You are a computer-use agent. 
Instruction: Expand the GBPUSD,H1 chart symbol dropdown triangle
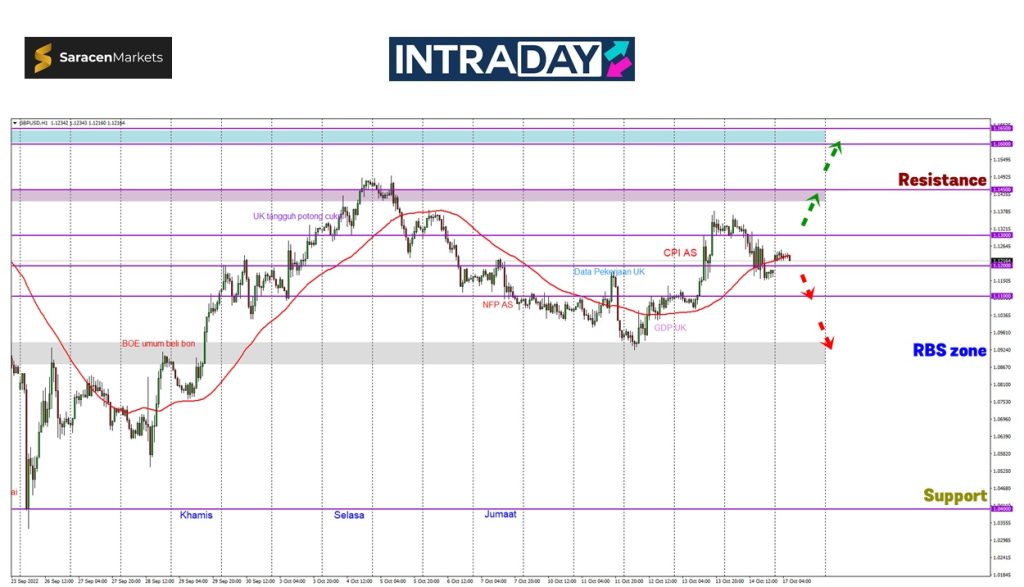pyautogui.click(x=14, y=122)
